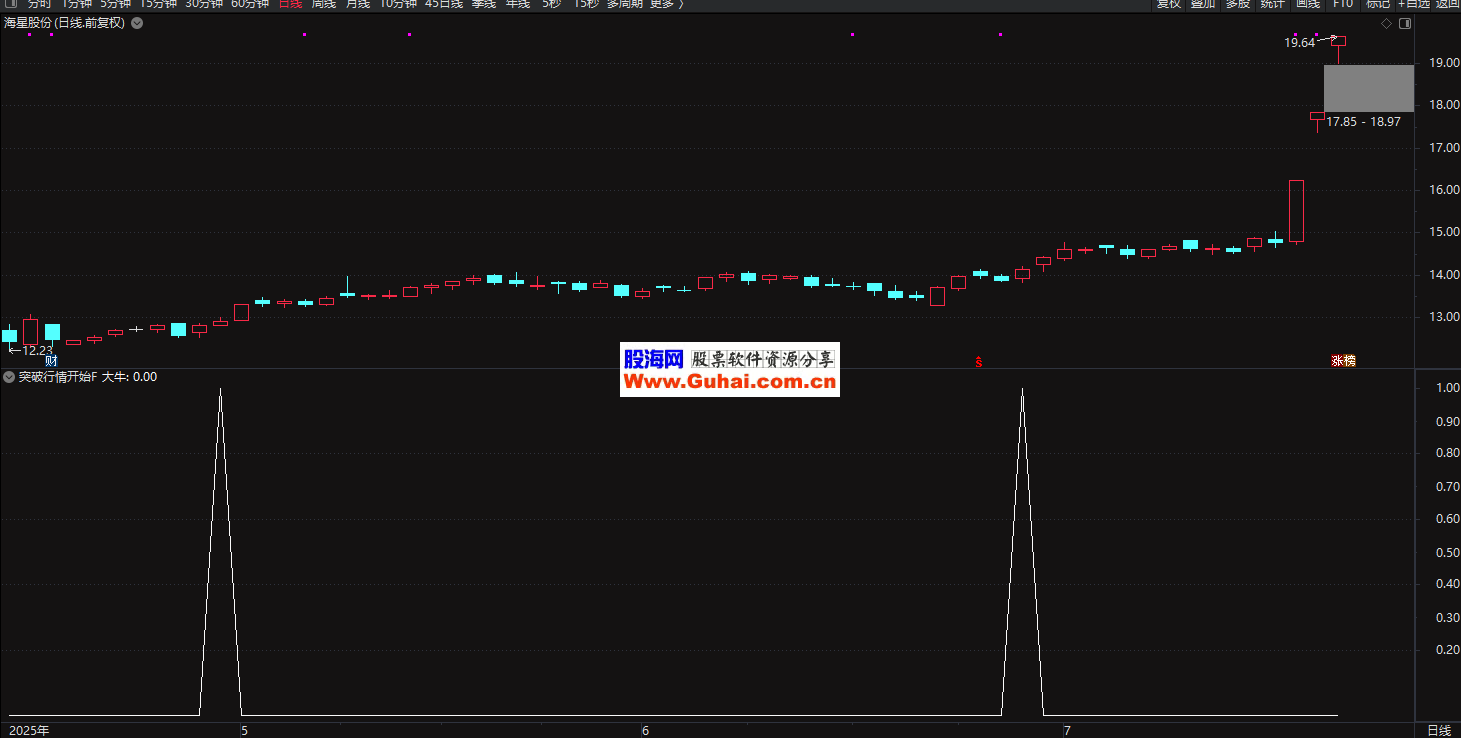
Task: Switch chart to 年线 yearly period
Action: click(517, 4)
